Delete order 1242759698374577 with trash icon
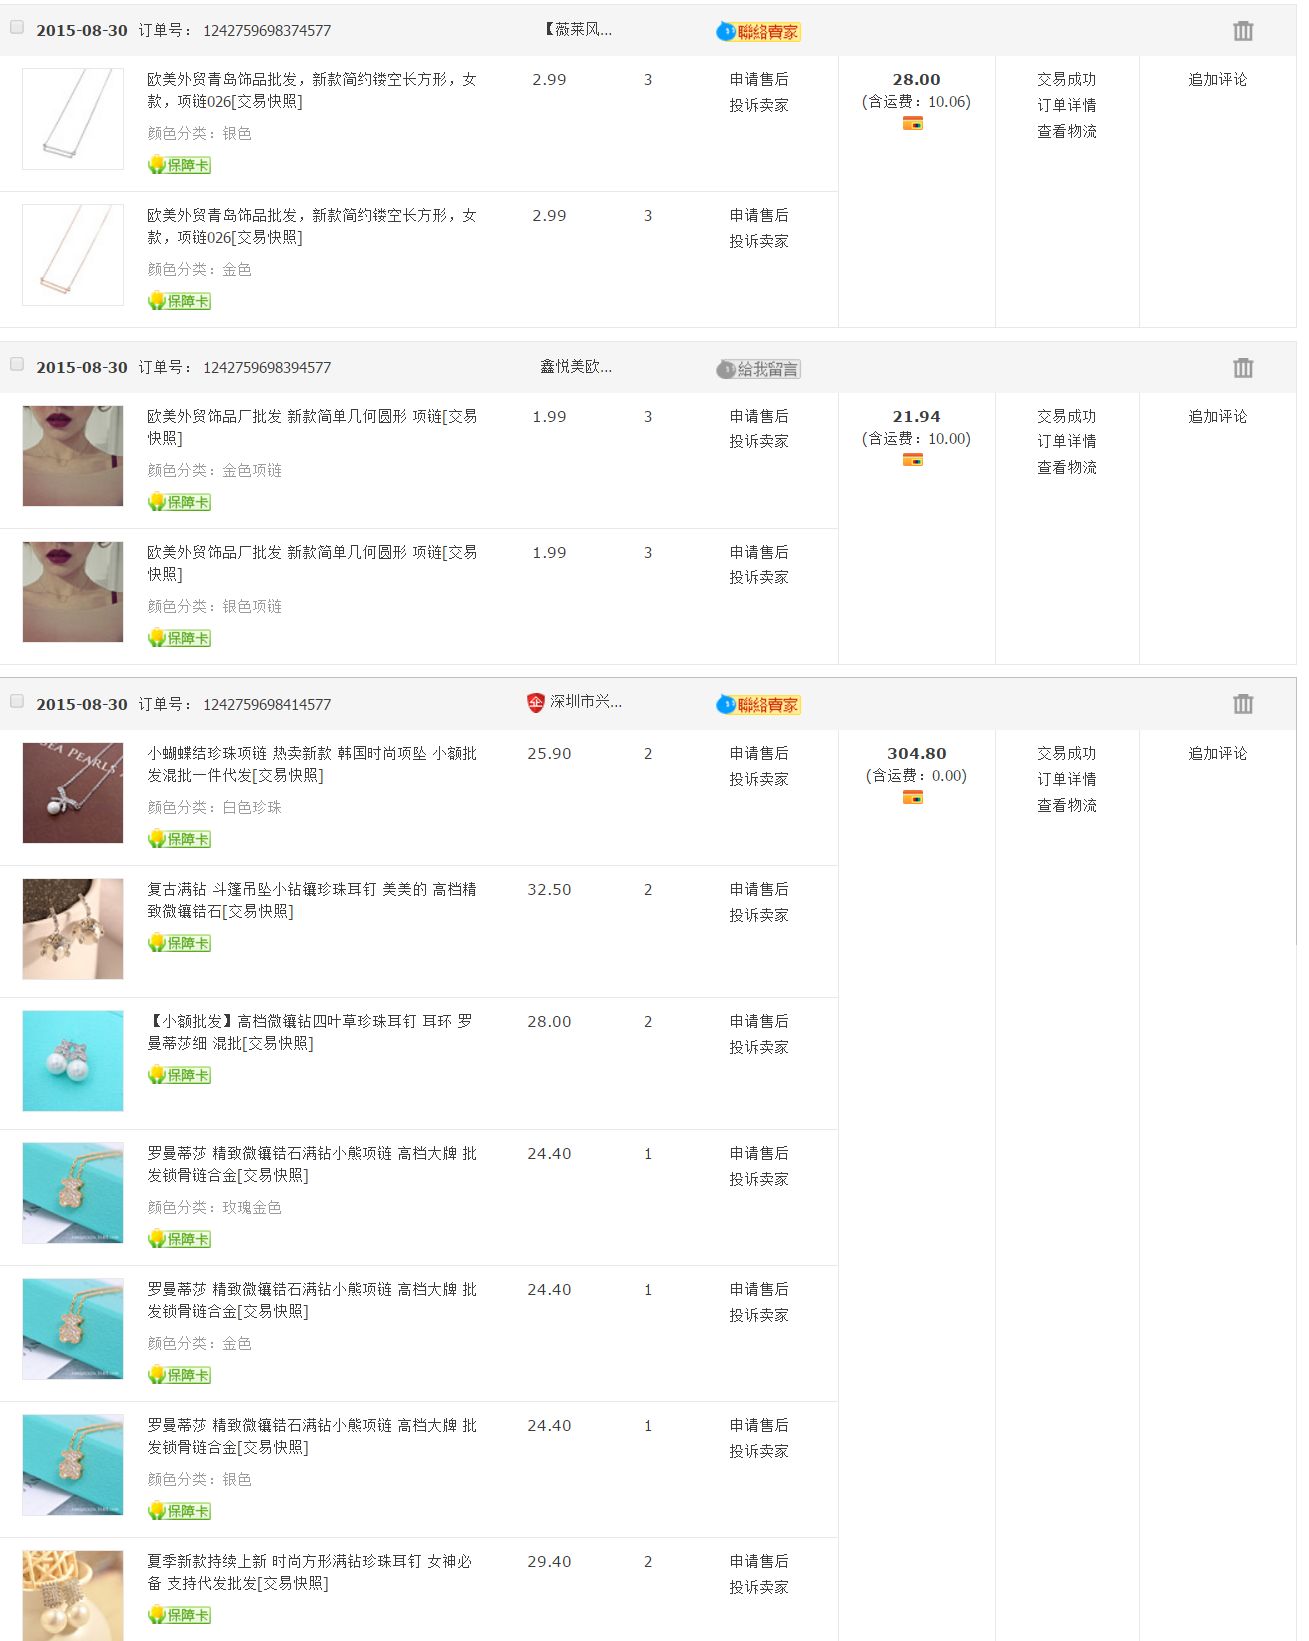 [1242, 31]
